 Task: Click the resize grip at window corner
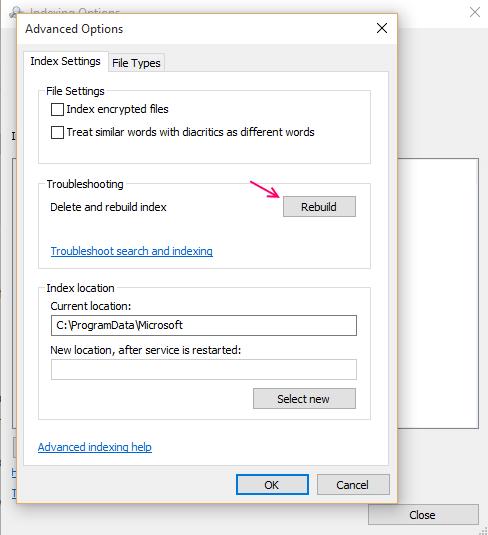tap(483, 531)
